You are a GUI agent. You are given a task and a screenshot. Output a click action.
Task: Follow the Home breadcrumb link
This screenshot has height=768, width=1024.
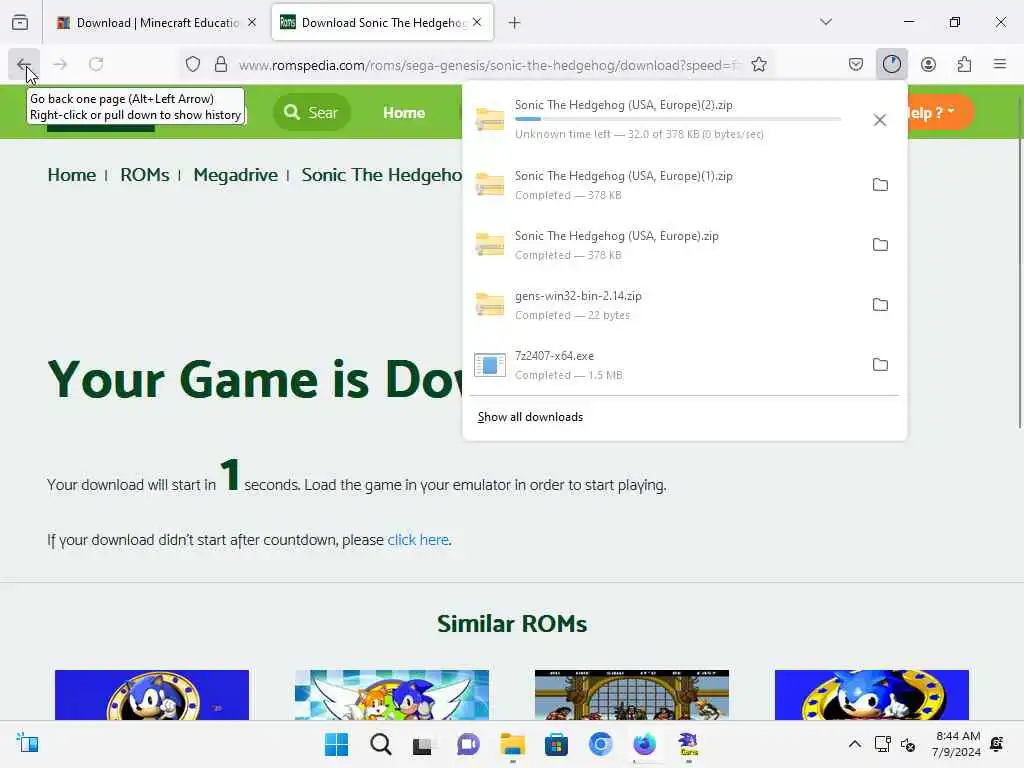71,175
